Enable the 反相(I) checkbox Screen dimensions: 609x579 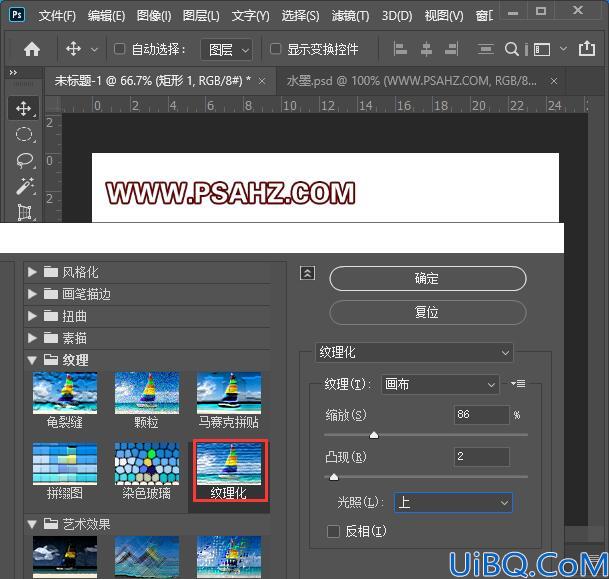(333, 531)
